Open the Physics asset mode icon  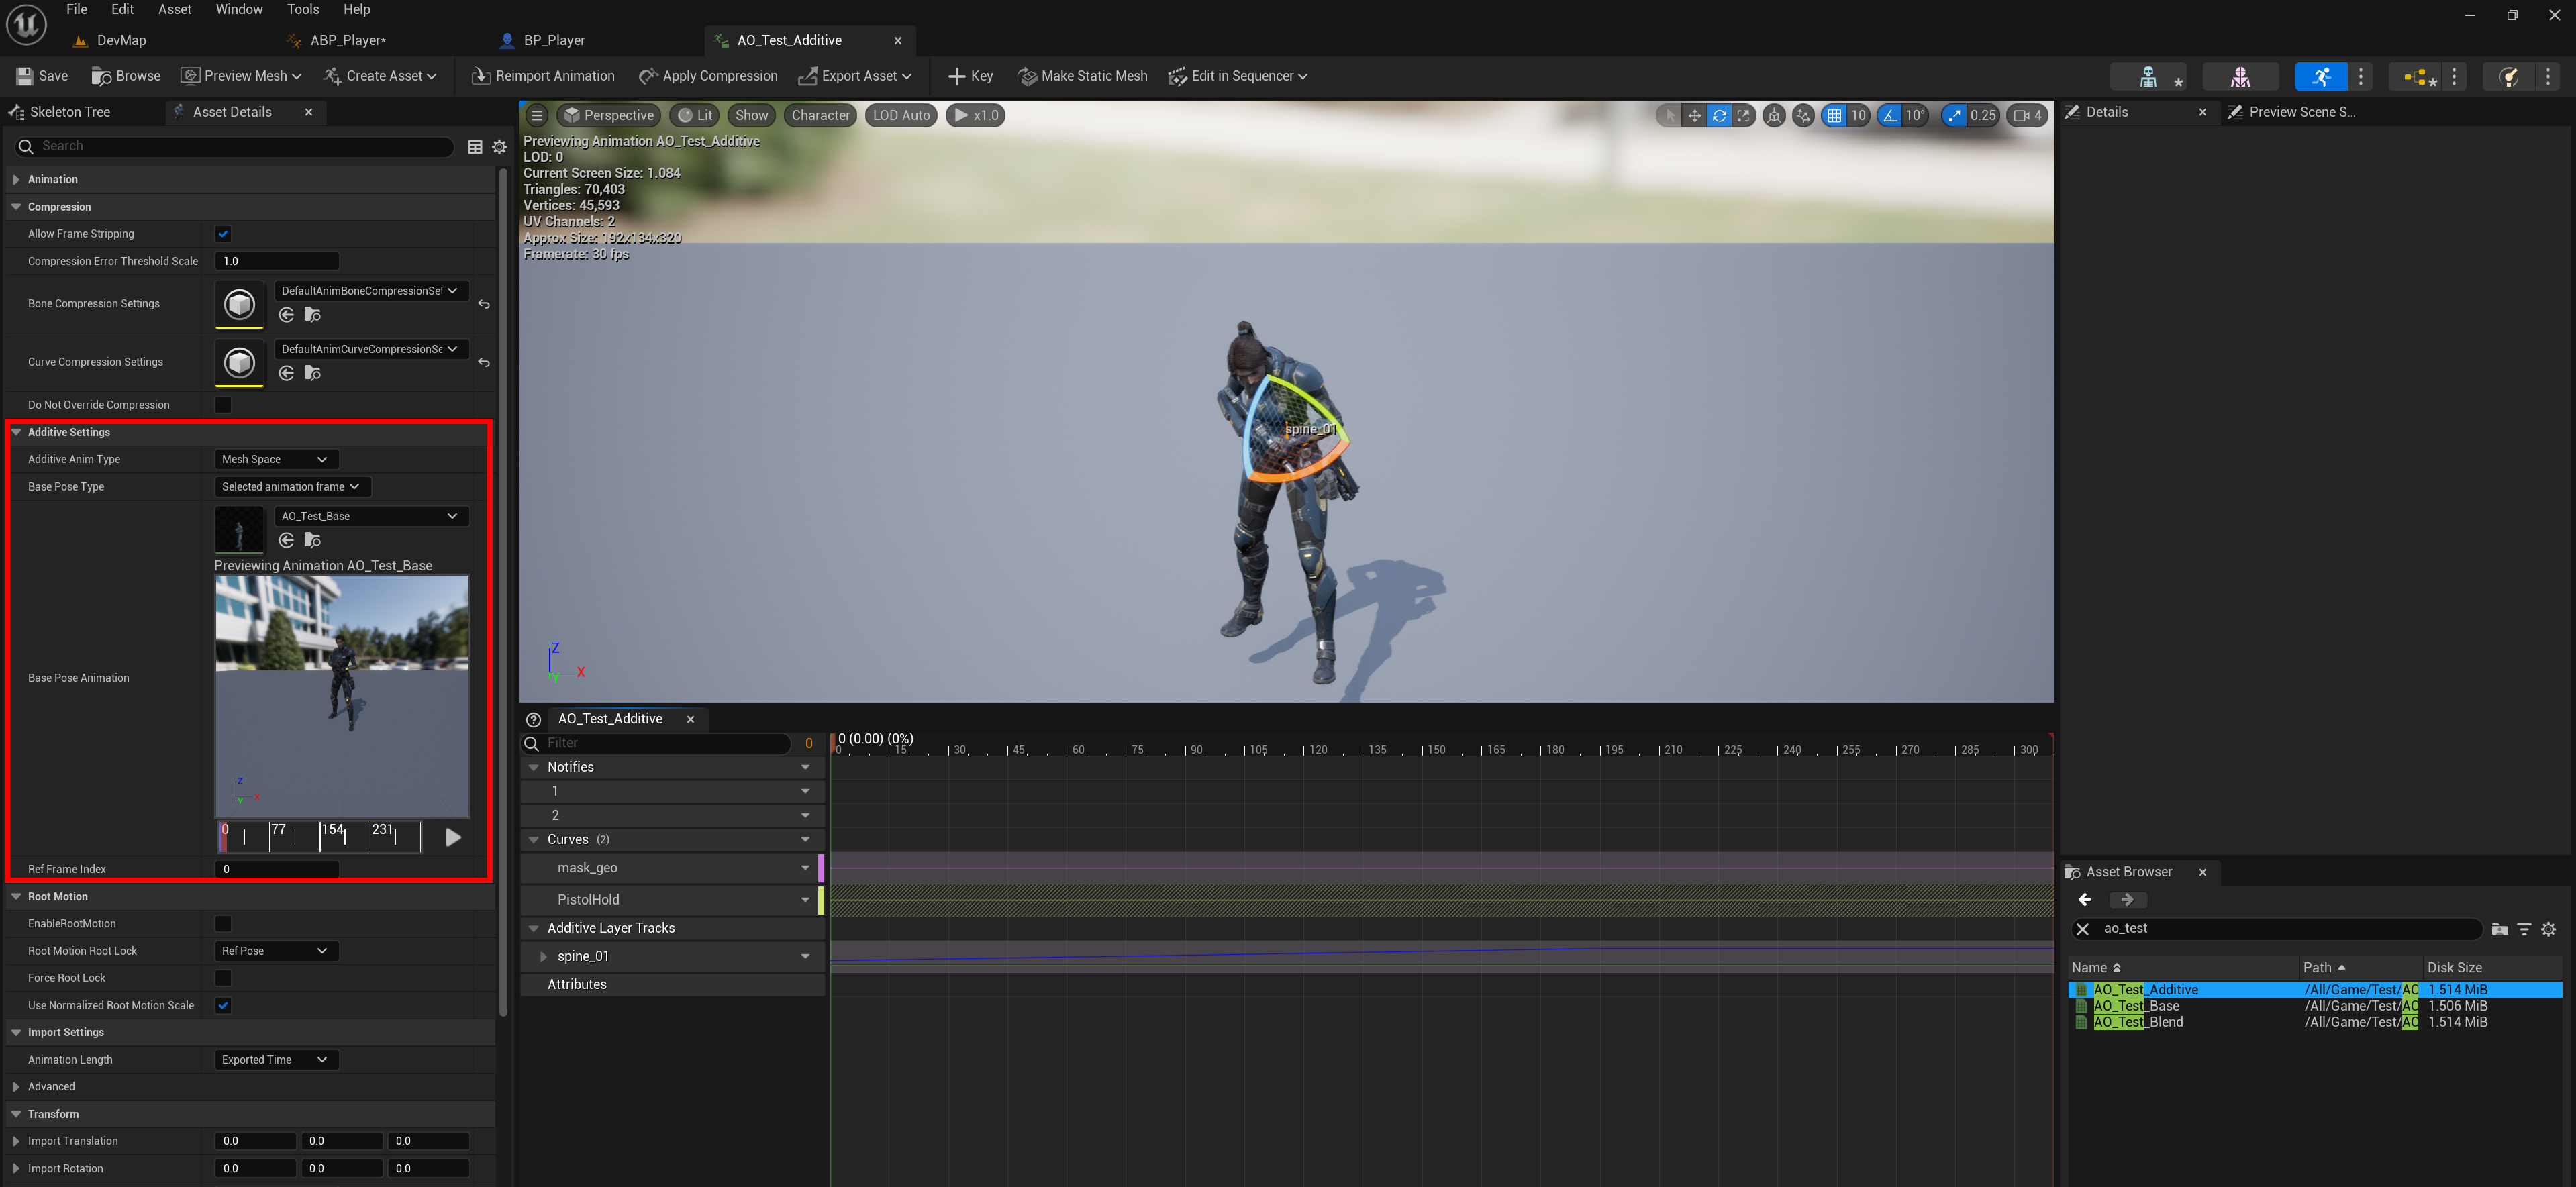tap(2508, 76)
